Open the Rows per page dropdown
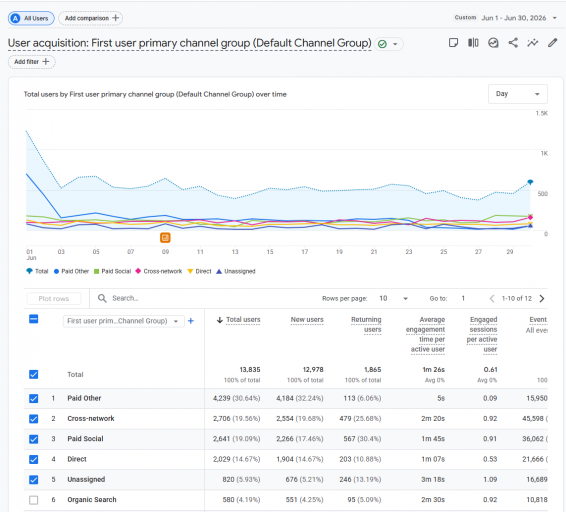This screenshot has width=566, height=512. [393, 299]
